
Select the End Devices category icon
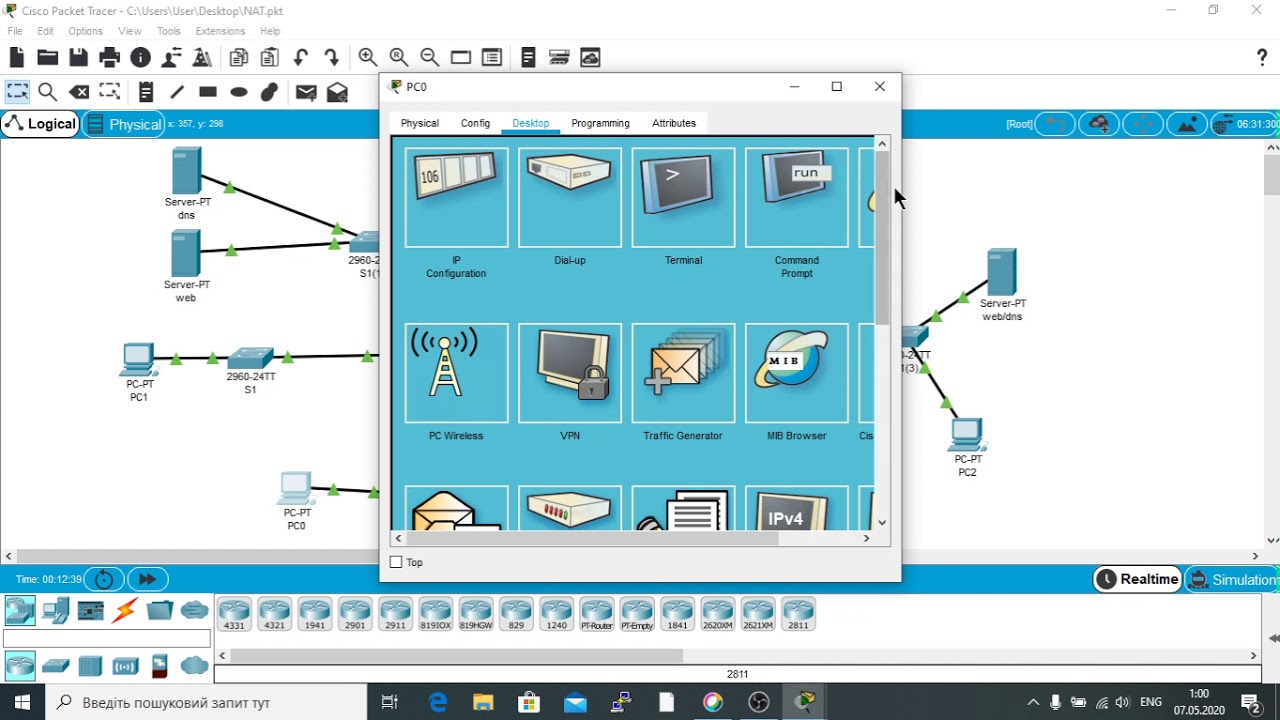pyautogui.click(x=56, y=610)
